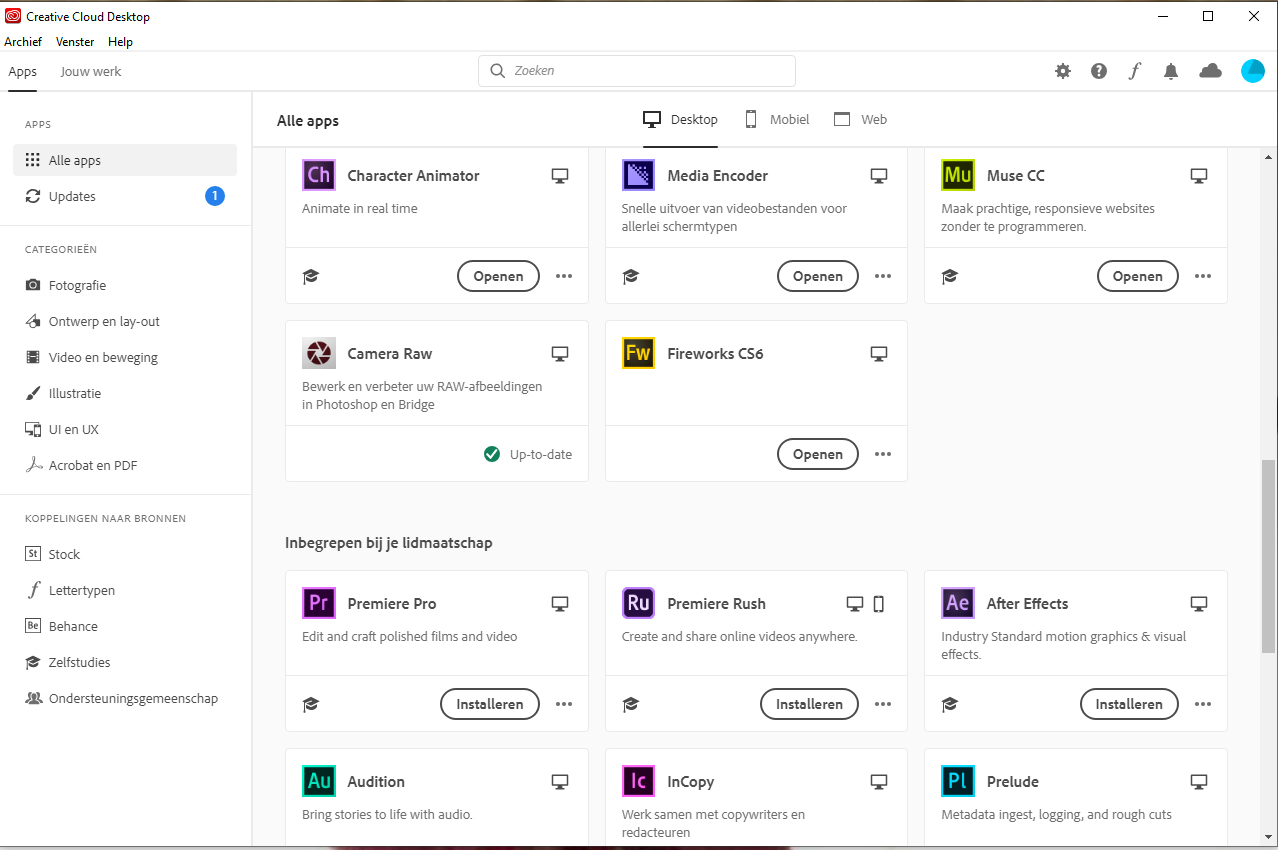Switch to the Jouw werk tab
1278x850 pixels.
click(91, 72)
